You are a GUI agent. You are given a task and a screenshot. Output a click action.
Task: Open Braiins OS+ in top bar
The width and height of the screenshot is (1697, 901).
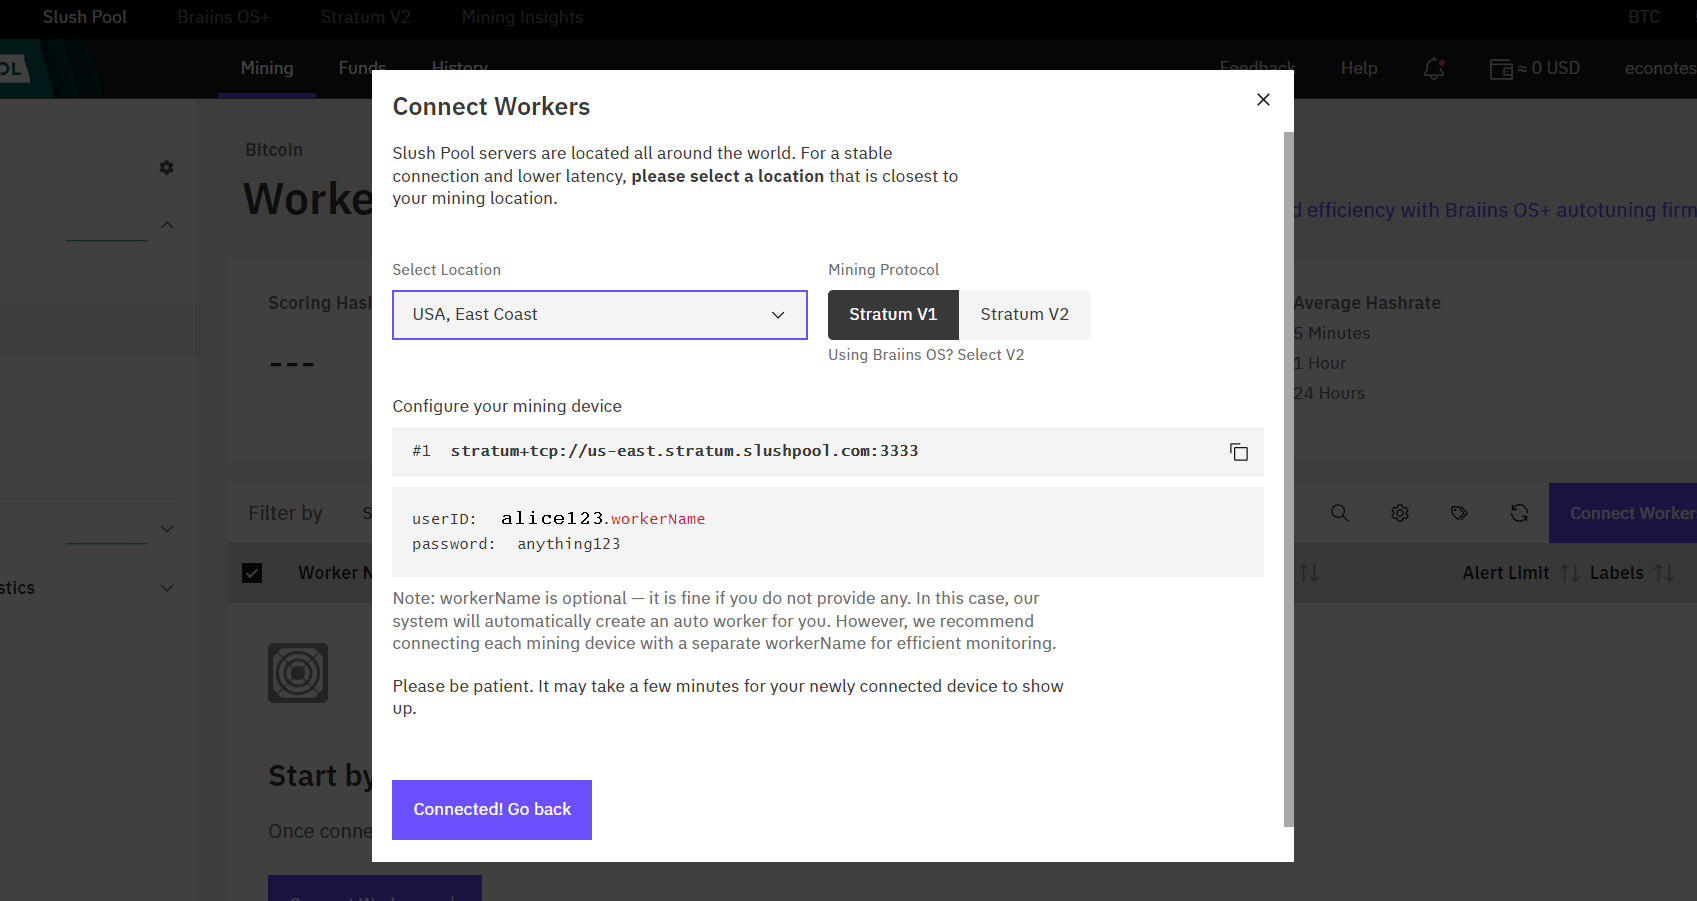(x=223, y=17)
